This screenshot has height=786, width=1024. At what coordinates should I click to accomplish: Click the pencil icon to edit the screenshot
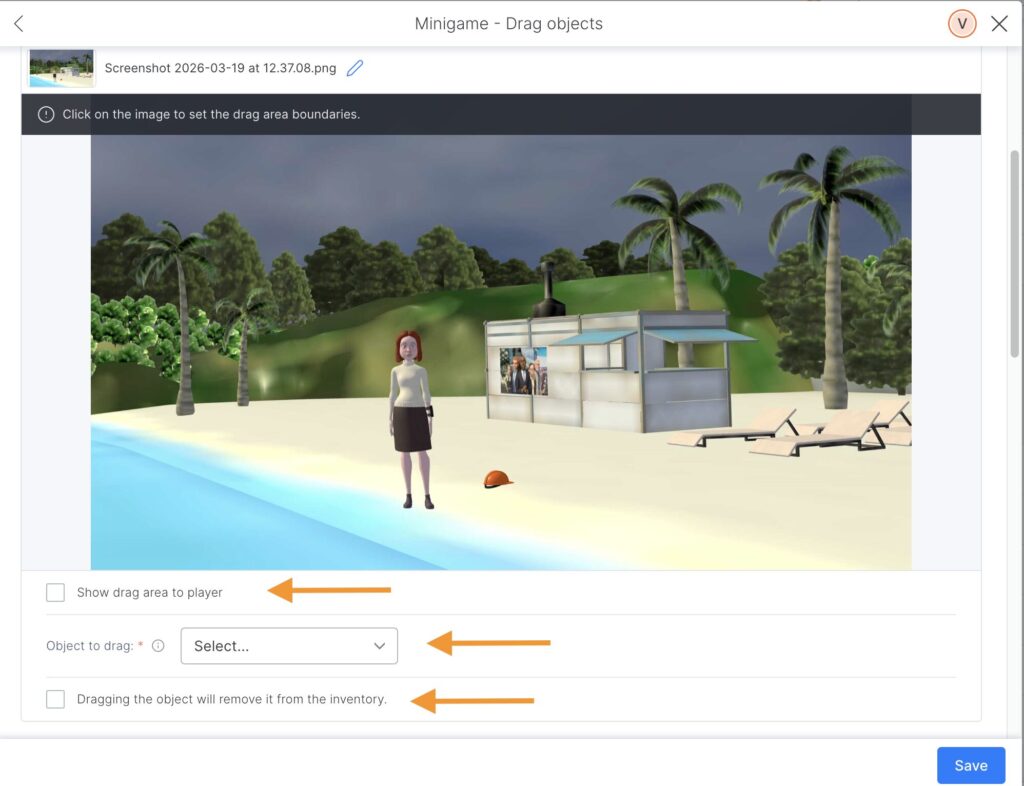click(355, 68)
